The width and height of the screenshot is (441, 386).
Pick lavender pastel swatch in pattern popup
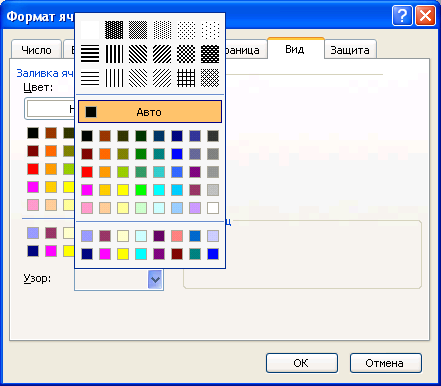(x=195, y=208)
